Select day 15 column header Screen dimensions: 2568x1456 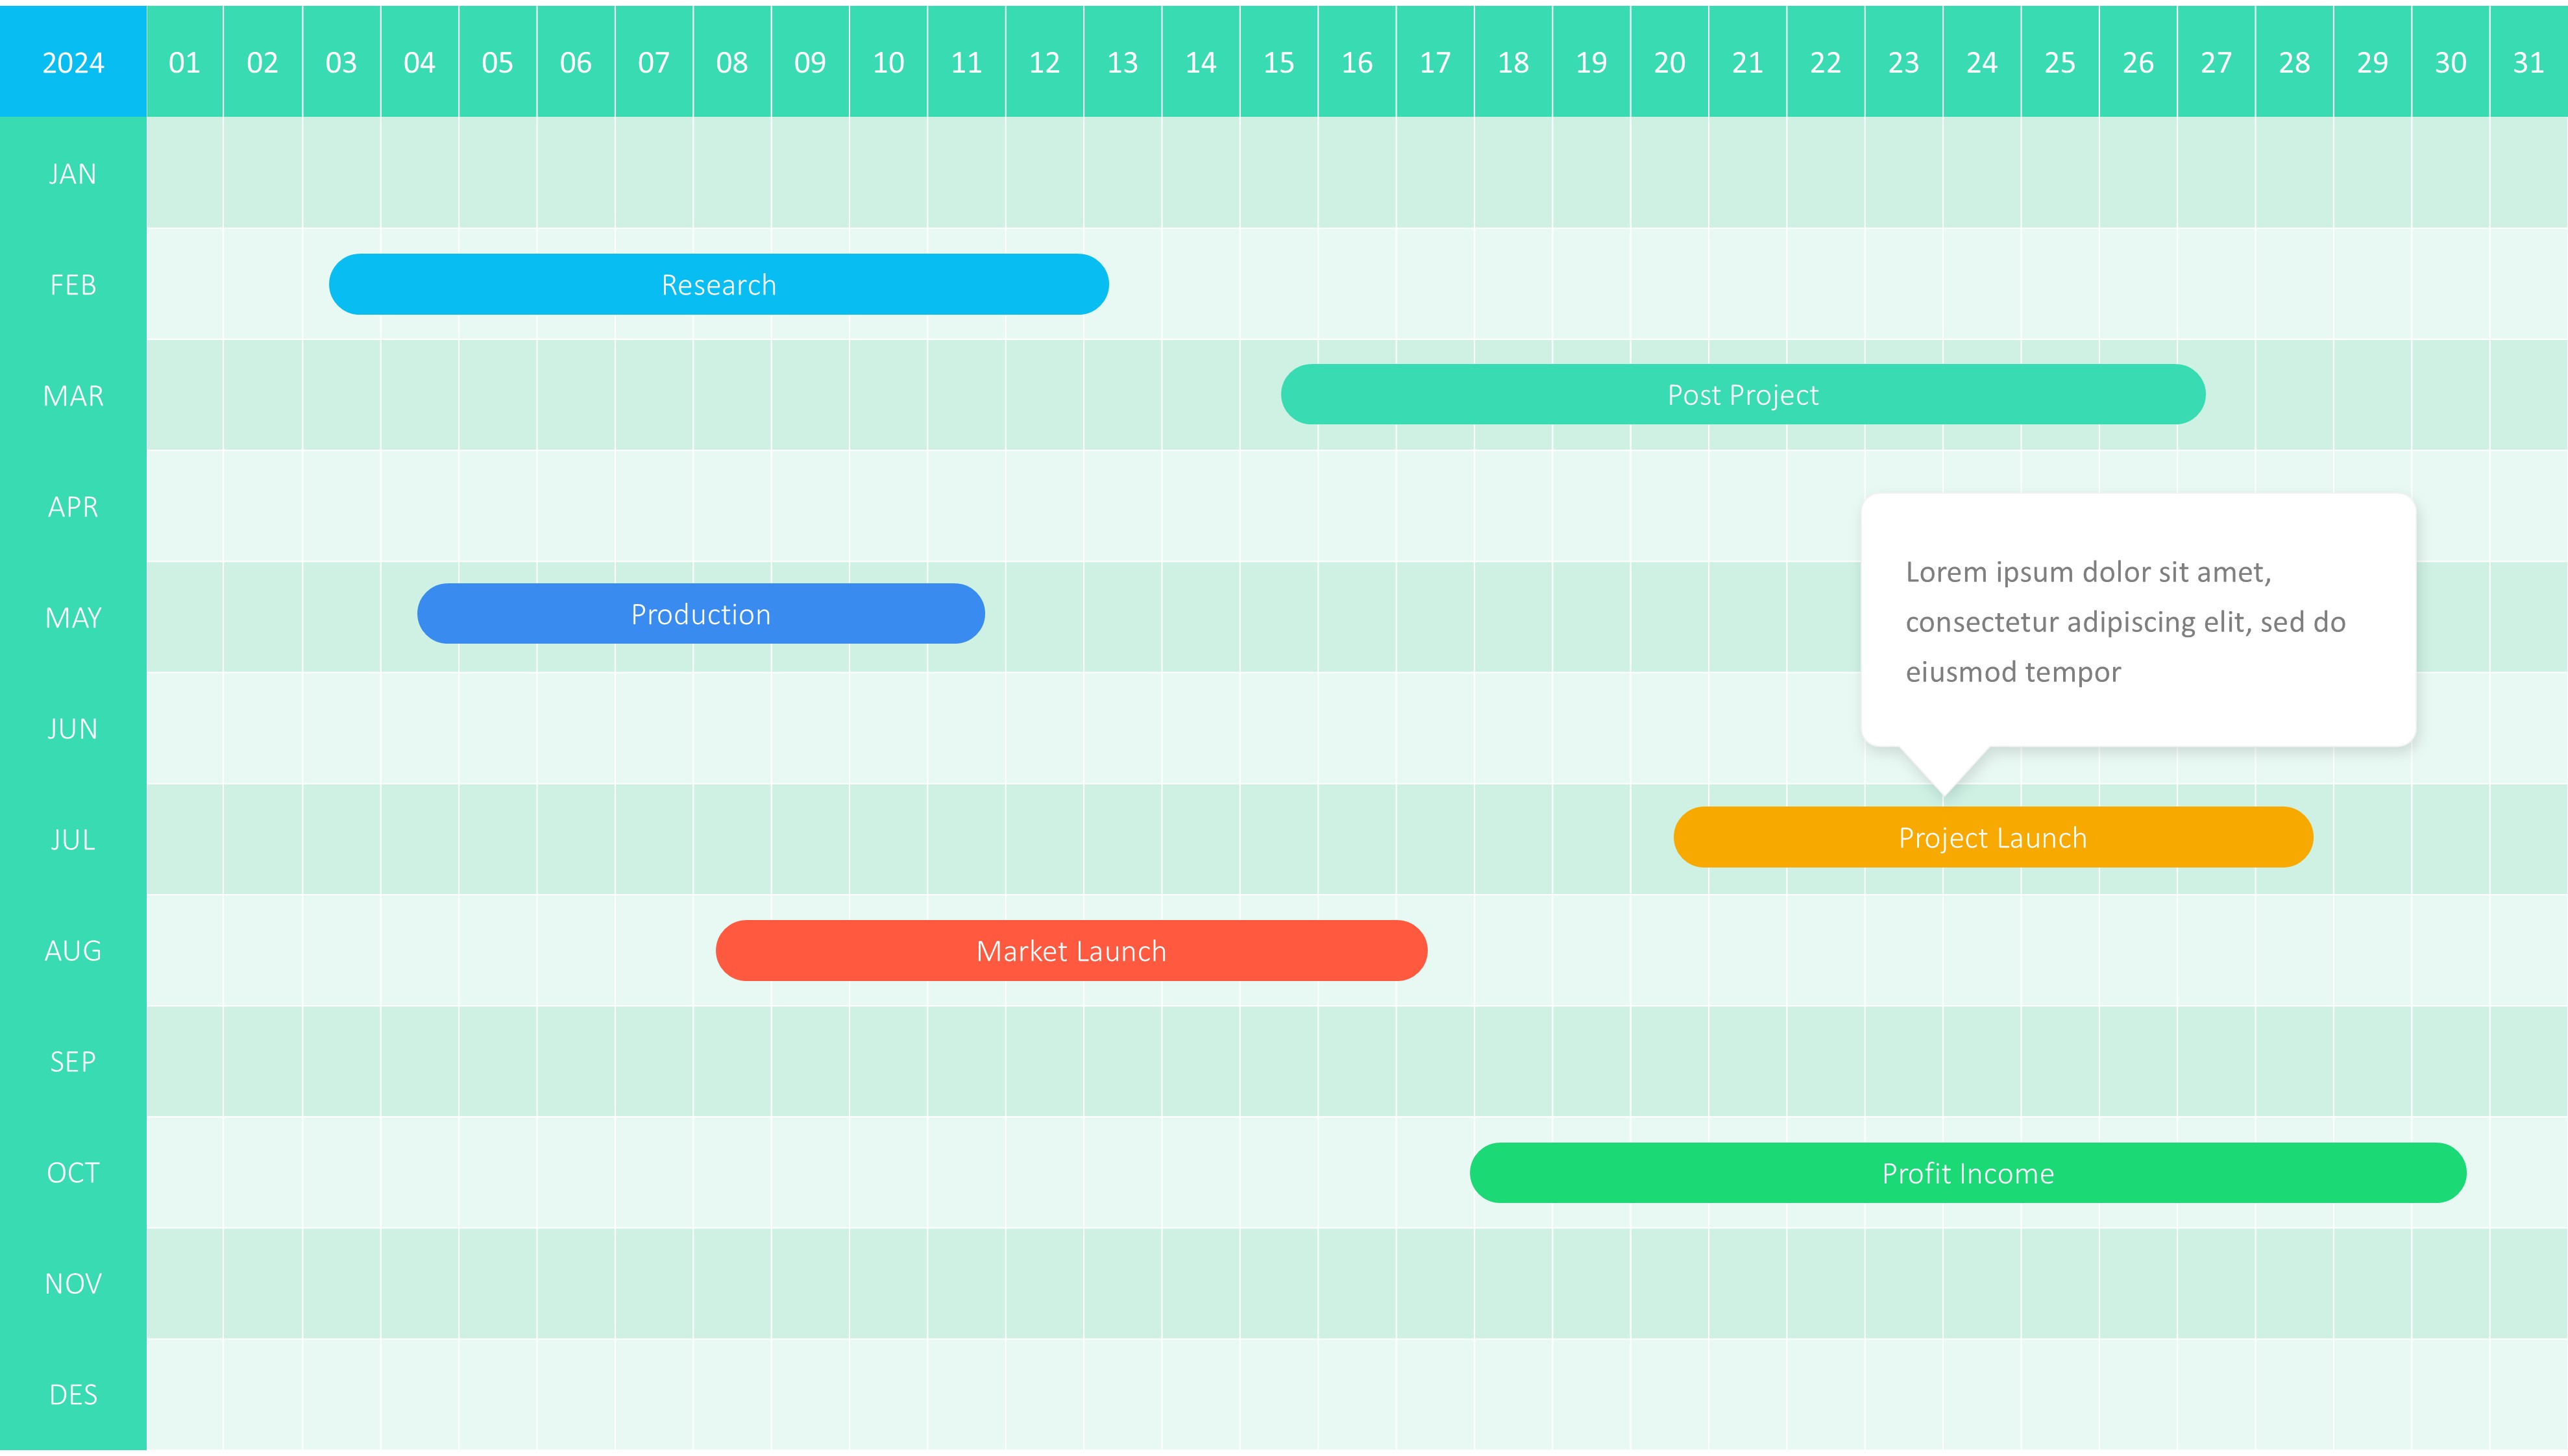[1278, 62]
